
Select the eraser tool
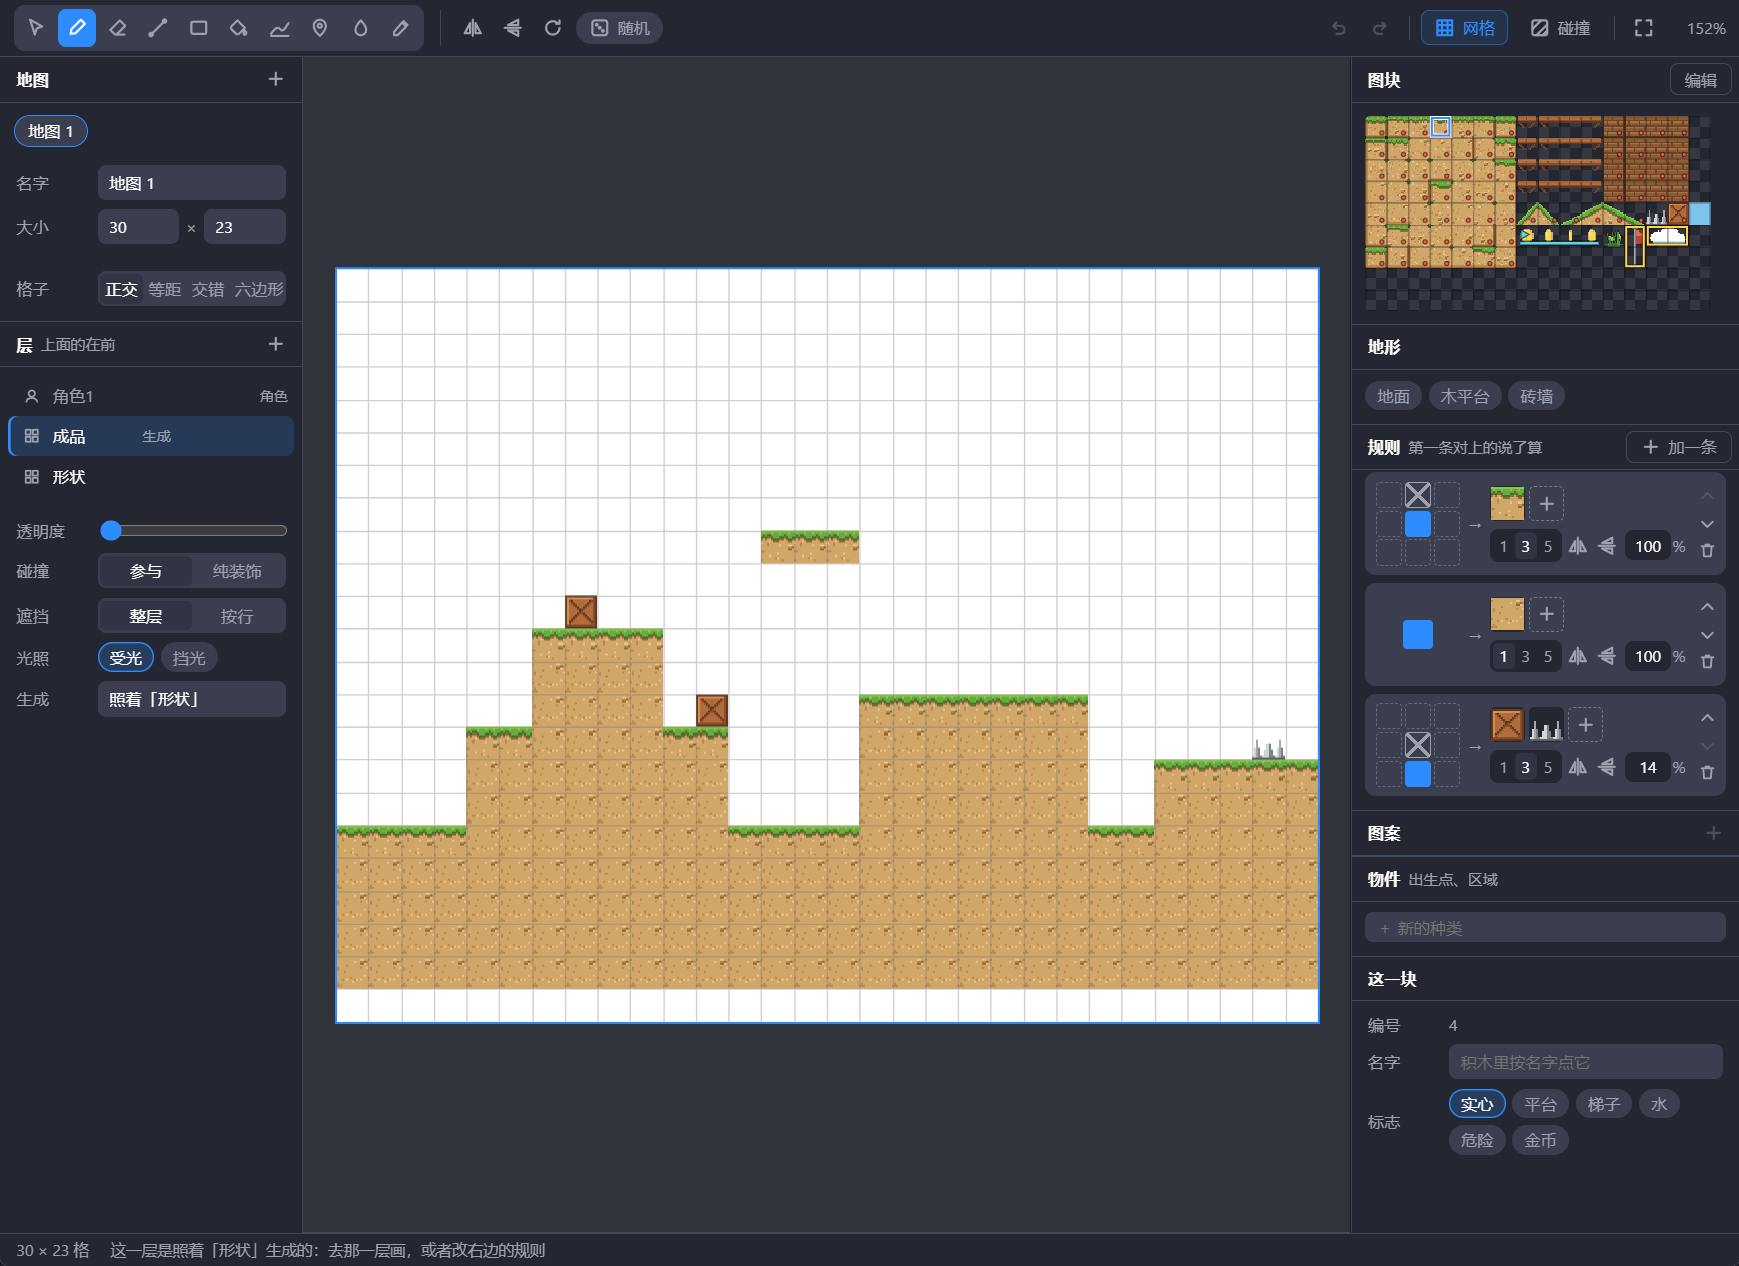[117, 28]
